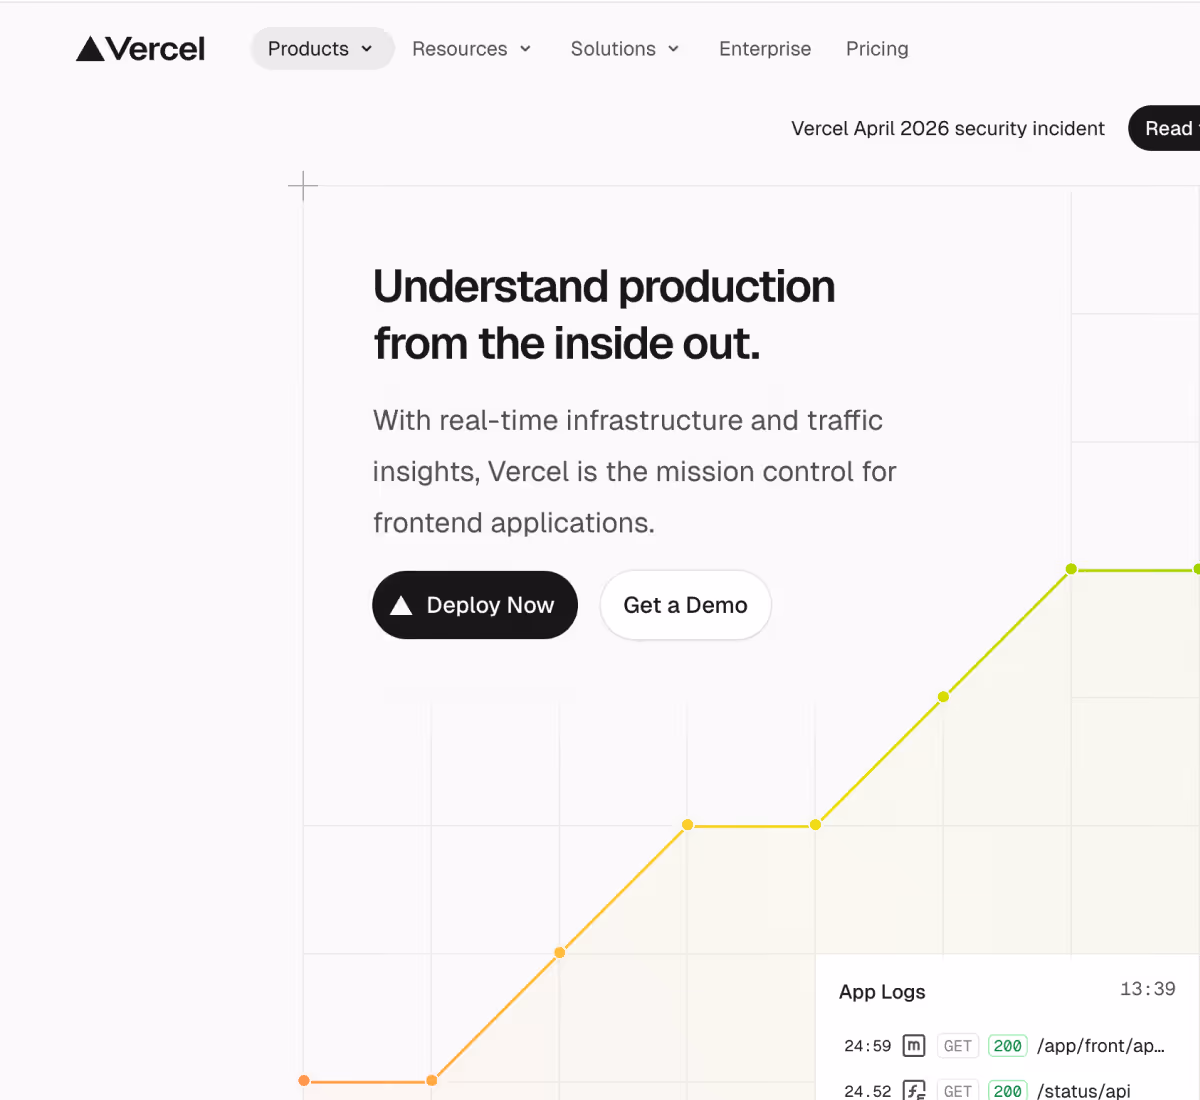Image resolution: width=1200 pixels, height=1100 pixels.
Task: Click the function icon in the /status/api row
Action: pyautogui.click(x=914, y=1090)
